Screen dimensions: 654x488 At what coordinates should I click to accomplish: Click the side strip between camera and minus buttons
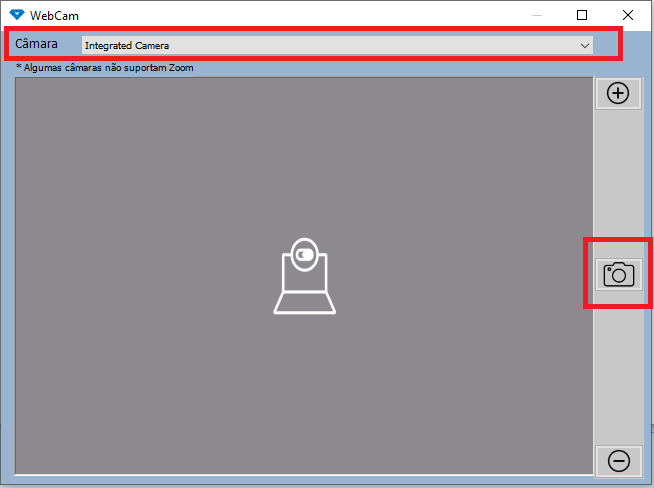(x=618, y=370)
